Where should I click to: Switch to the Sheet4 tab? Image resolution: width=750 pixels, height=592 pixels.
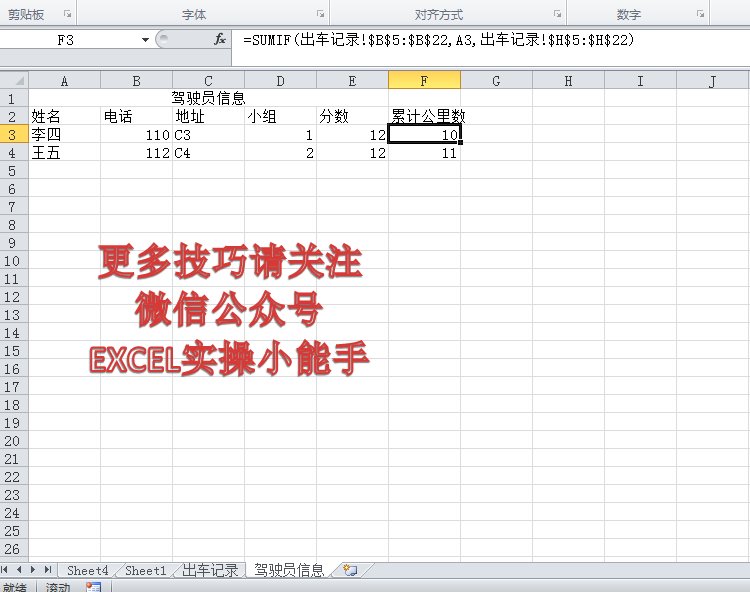(x=88, y=570)
